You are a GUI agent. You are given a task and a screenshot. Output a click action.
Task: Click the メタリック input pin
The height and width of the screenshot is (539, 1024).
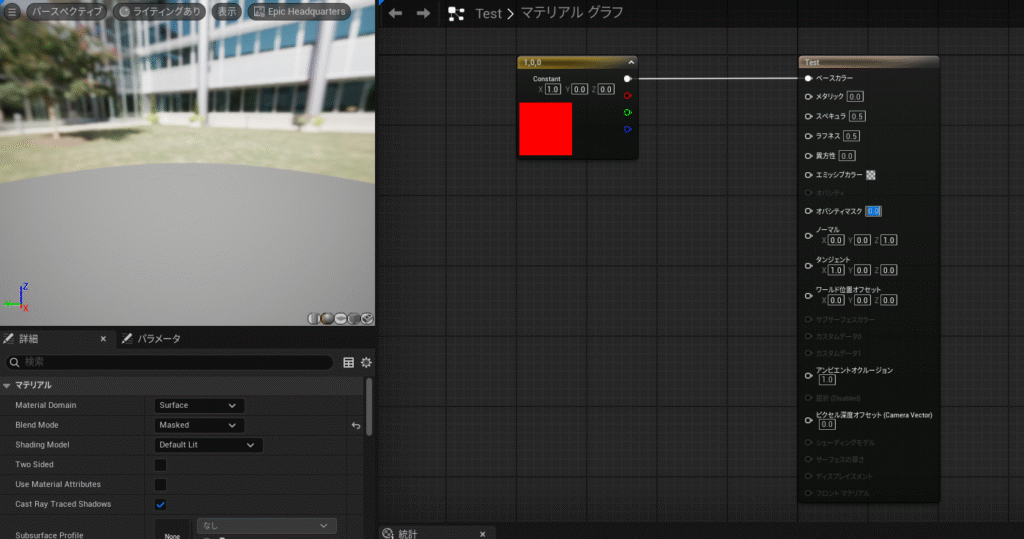pyautogui.click(x=808, y=97)
